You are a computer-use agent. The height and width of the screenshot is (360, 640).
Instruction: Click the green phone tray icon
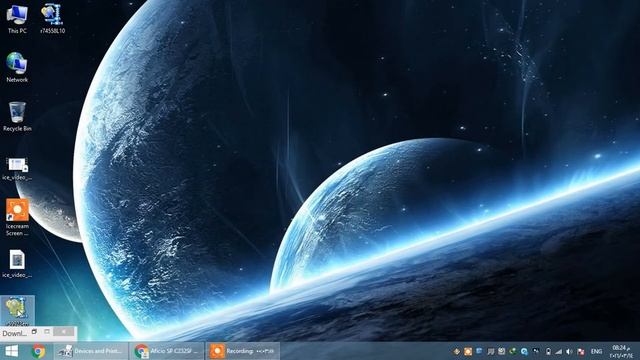[513, 351]
